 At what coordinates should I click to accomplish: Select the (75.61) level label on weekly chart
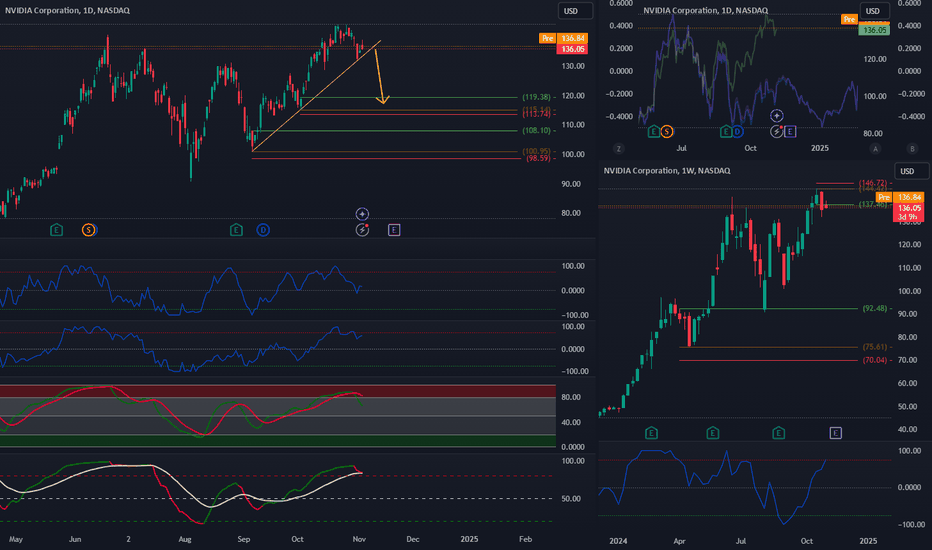875,347
